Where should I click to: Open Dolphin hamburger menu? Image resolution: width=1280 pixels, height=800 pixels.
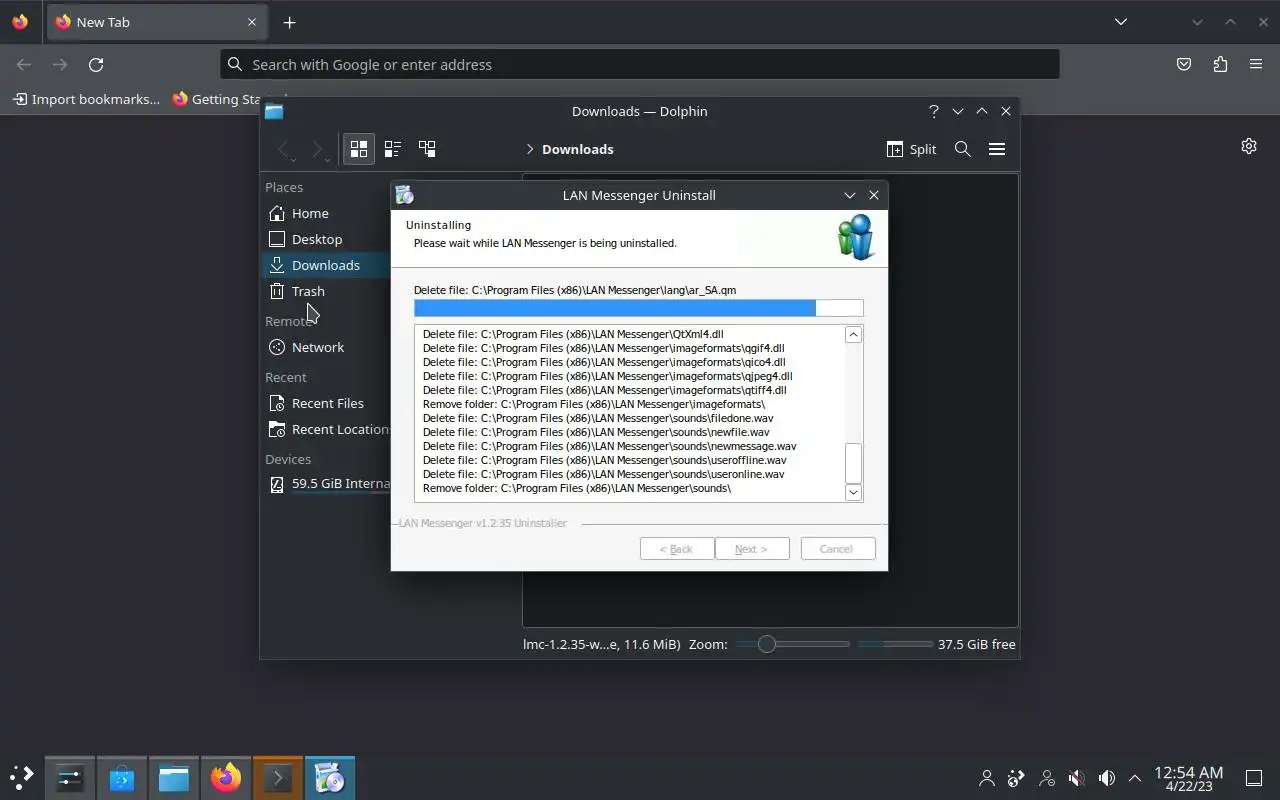click(x=997, y=149)
